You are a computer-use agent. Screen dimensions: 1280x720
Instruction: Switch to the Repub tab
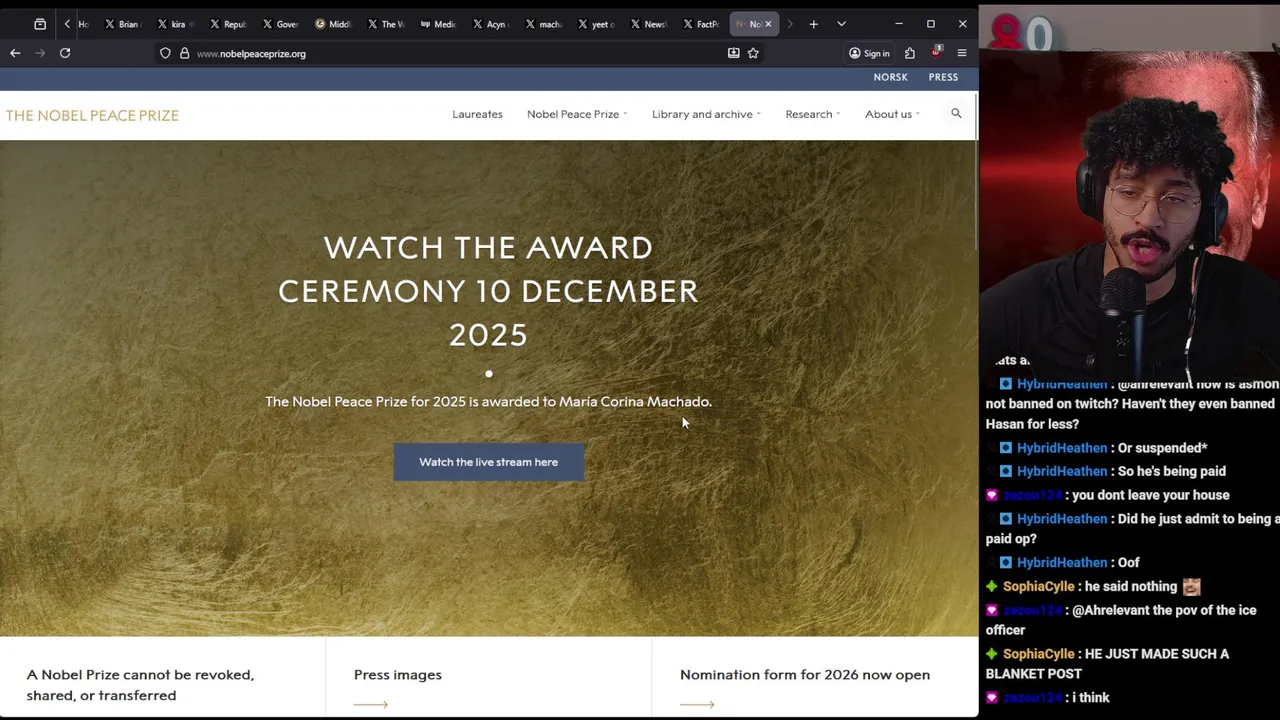point(228,24)
